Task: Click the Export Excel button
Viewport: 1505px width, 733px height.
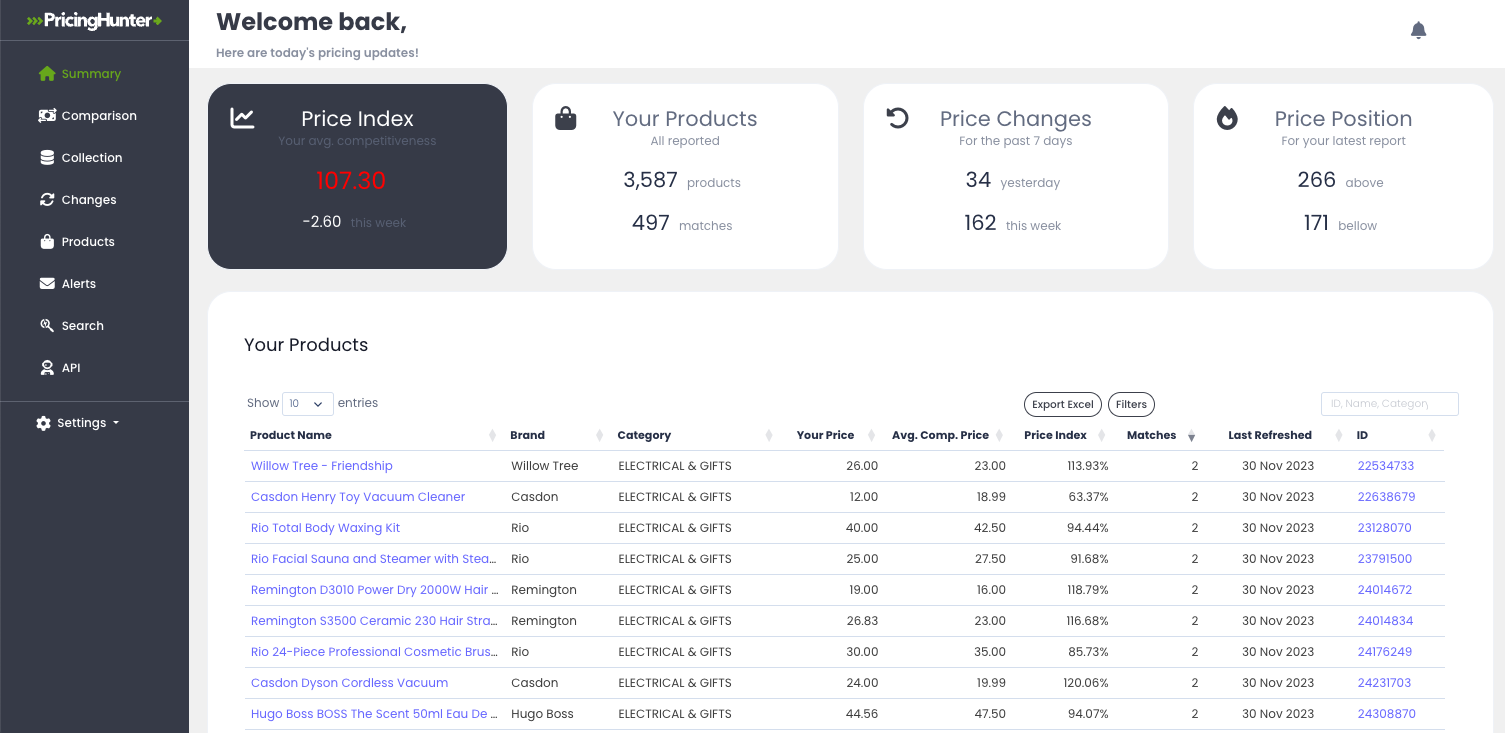Action: click(x=1062, y=404)
